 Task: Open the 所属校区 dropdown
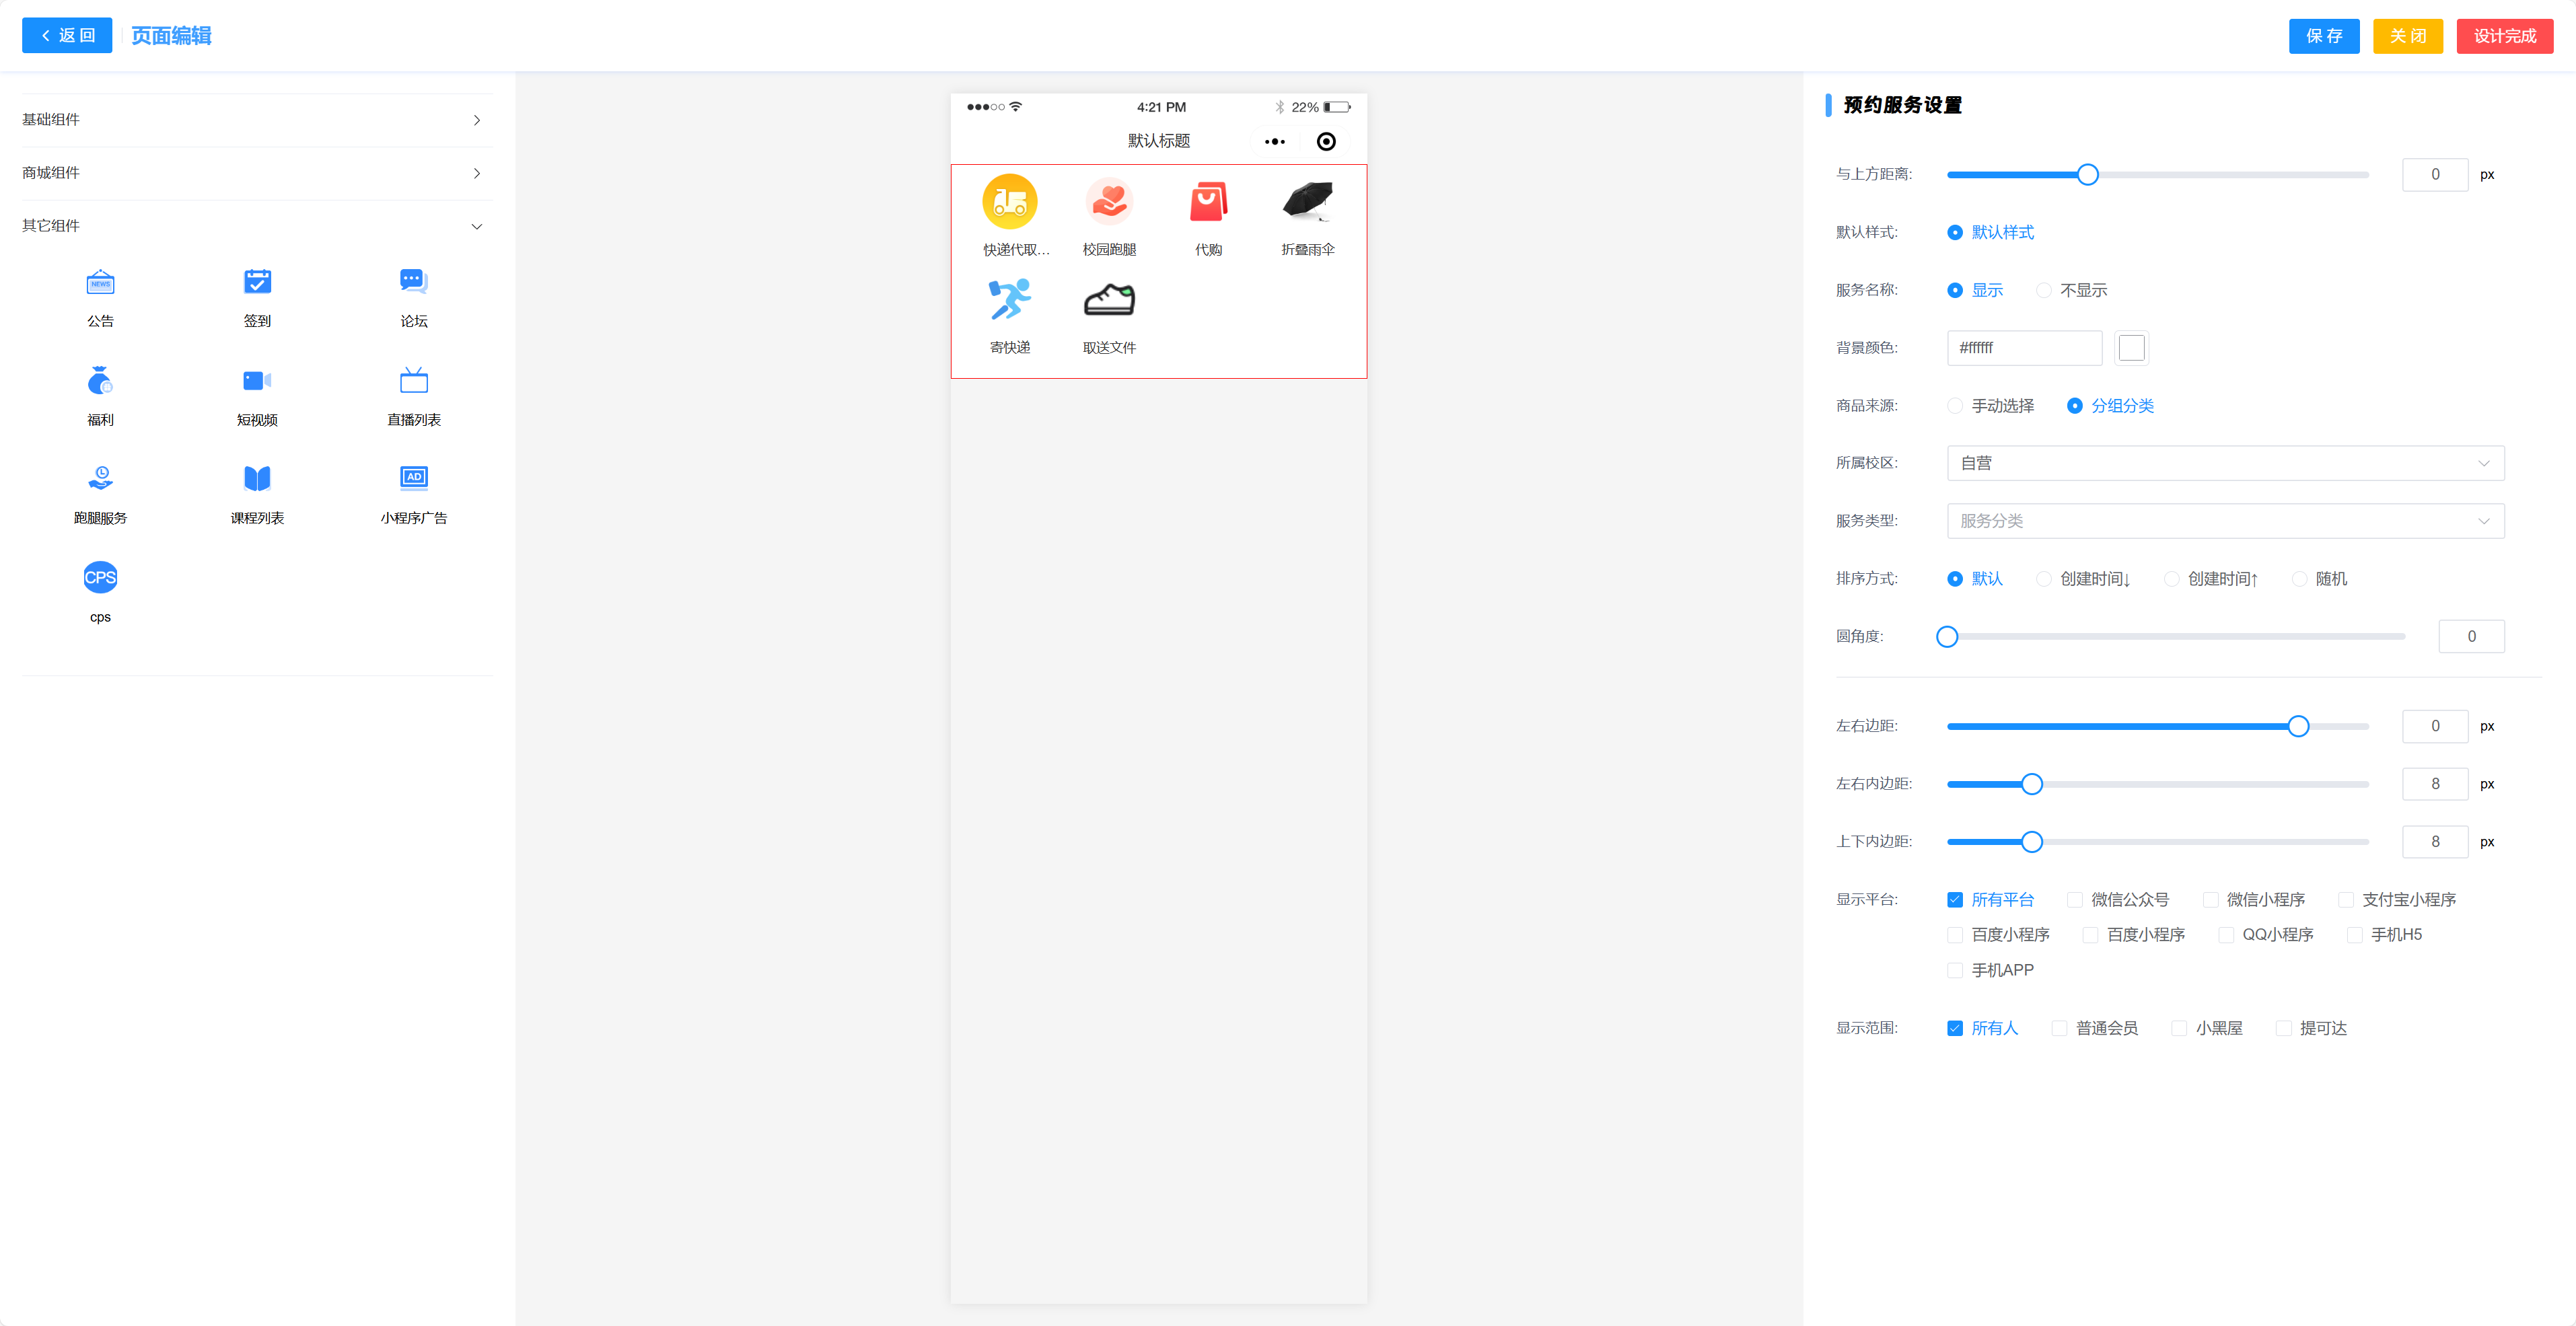tap(2224, 463)
